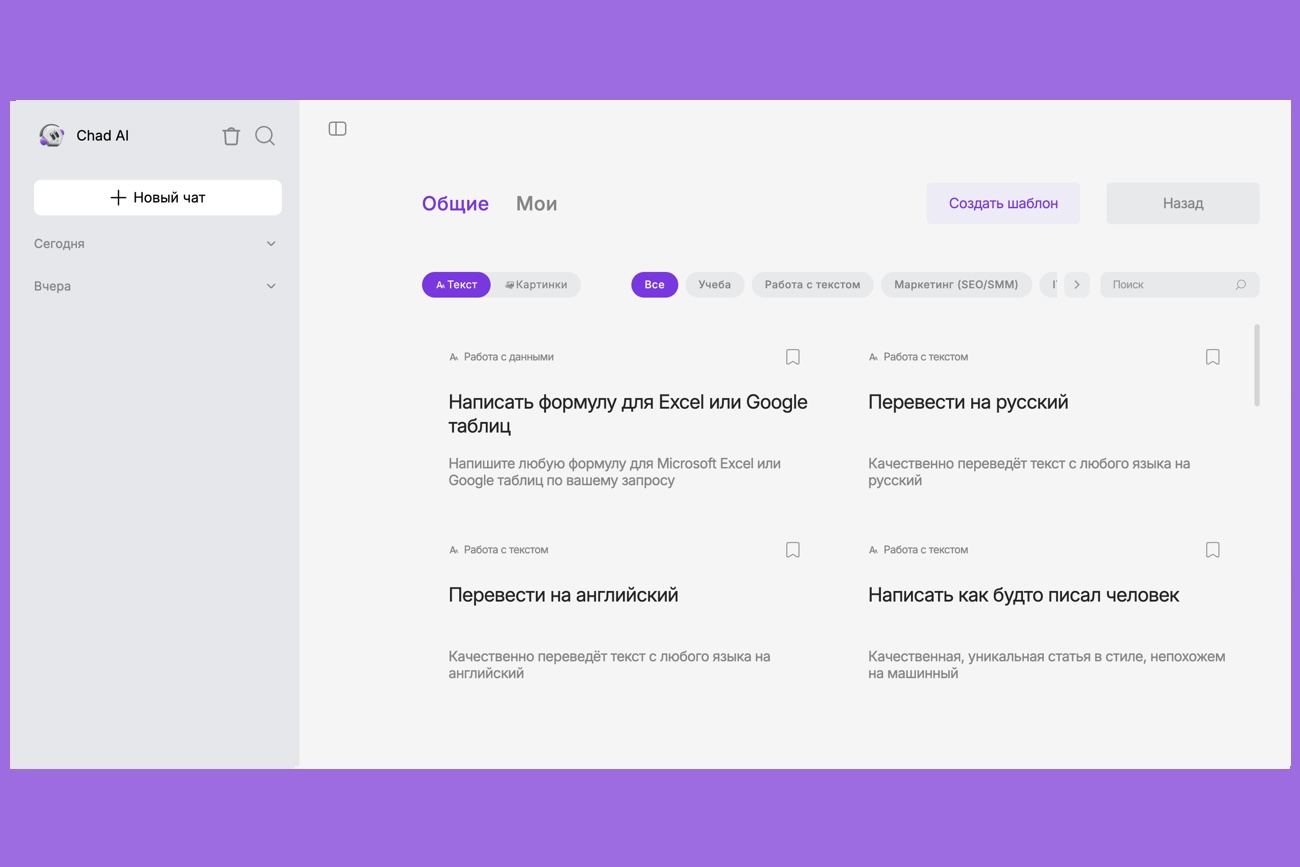This screenshot has height=867, width=1300.
Task: Open the trash icon in the sidebar
Action: [231, 135]
